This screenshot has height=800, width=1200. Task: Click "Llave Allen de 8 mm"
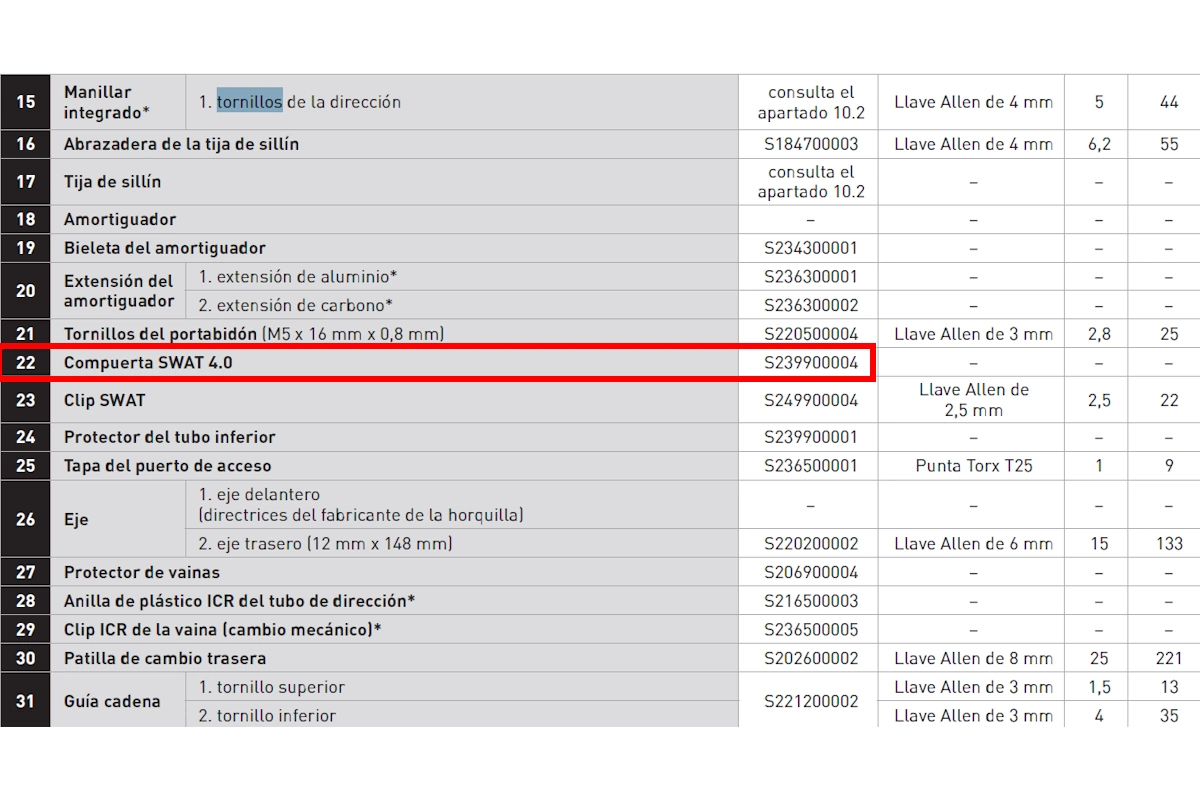[x=973, y=659]
